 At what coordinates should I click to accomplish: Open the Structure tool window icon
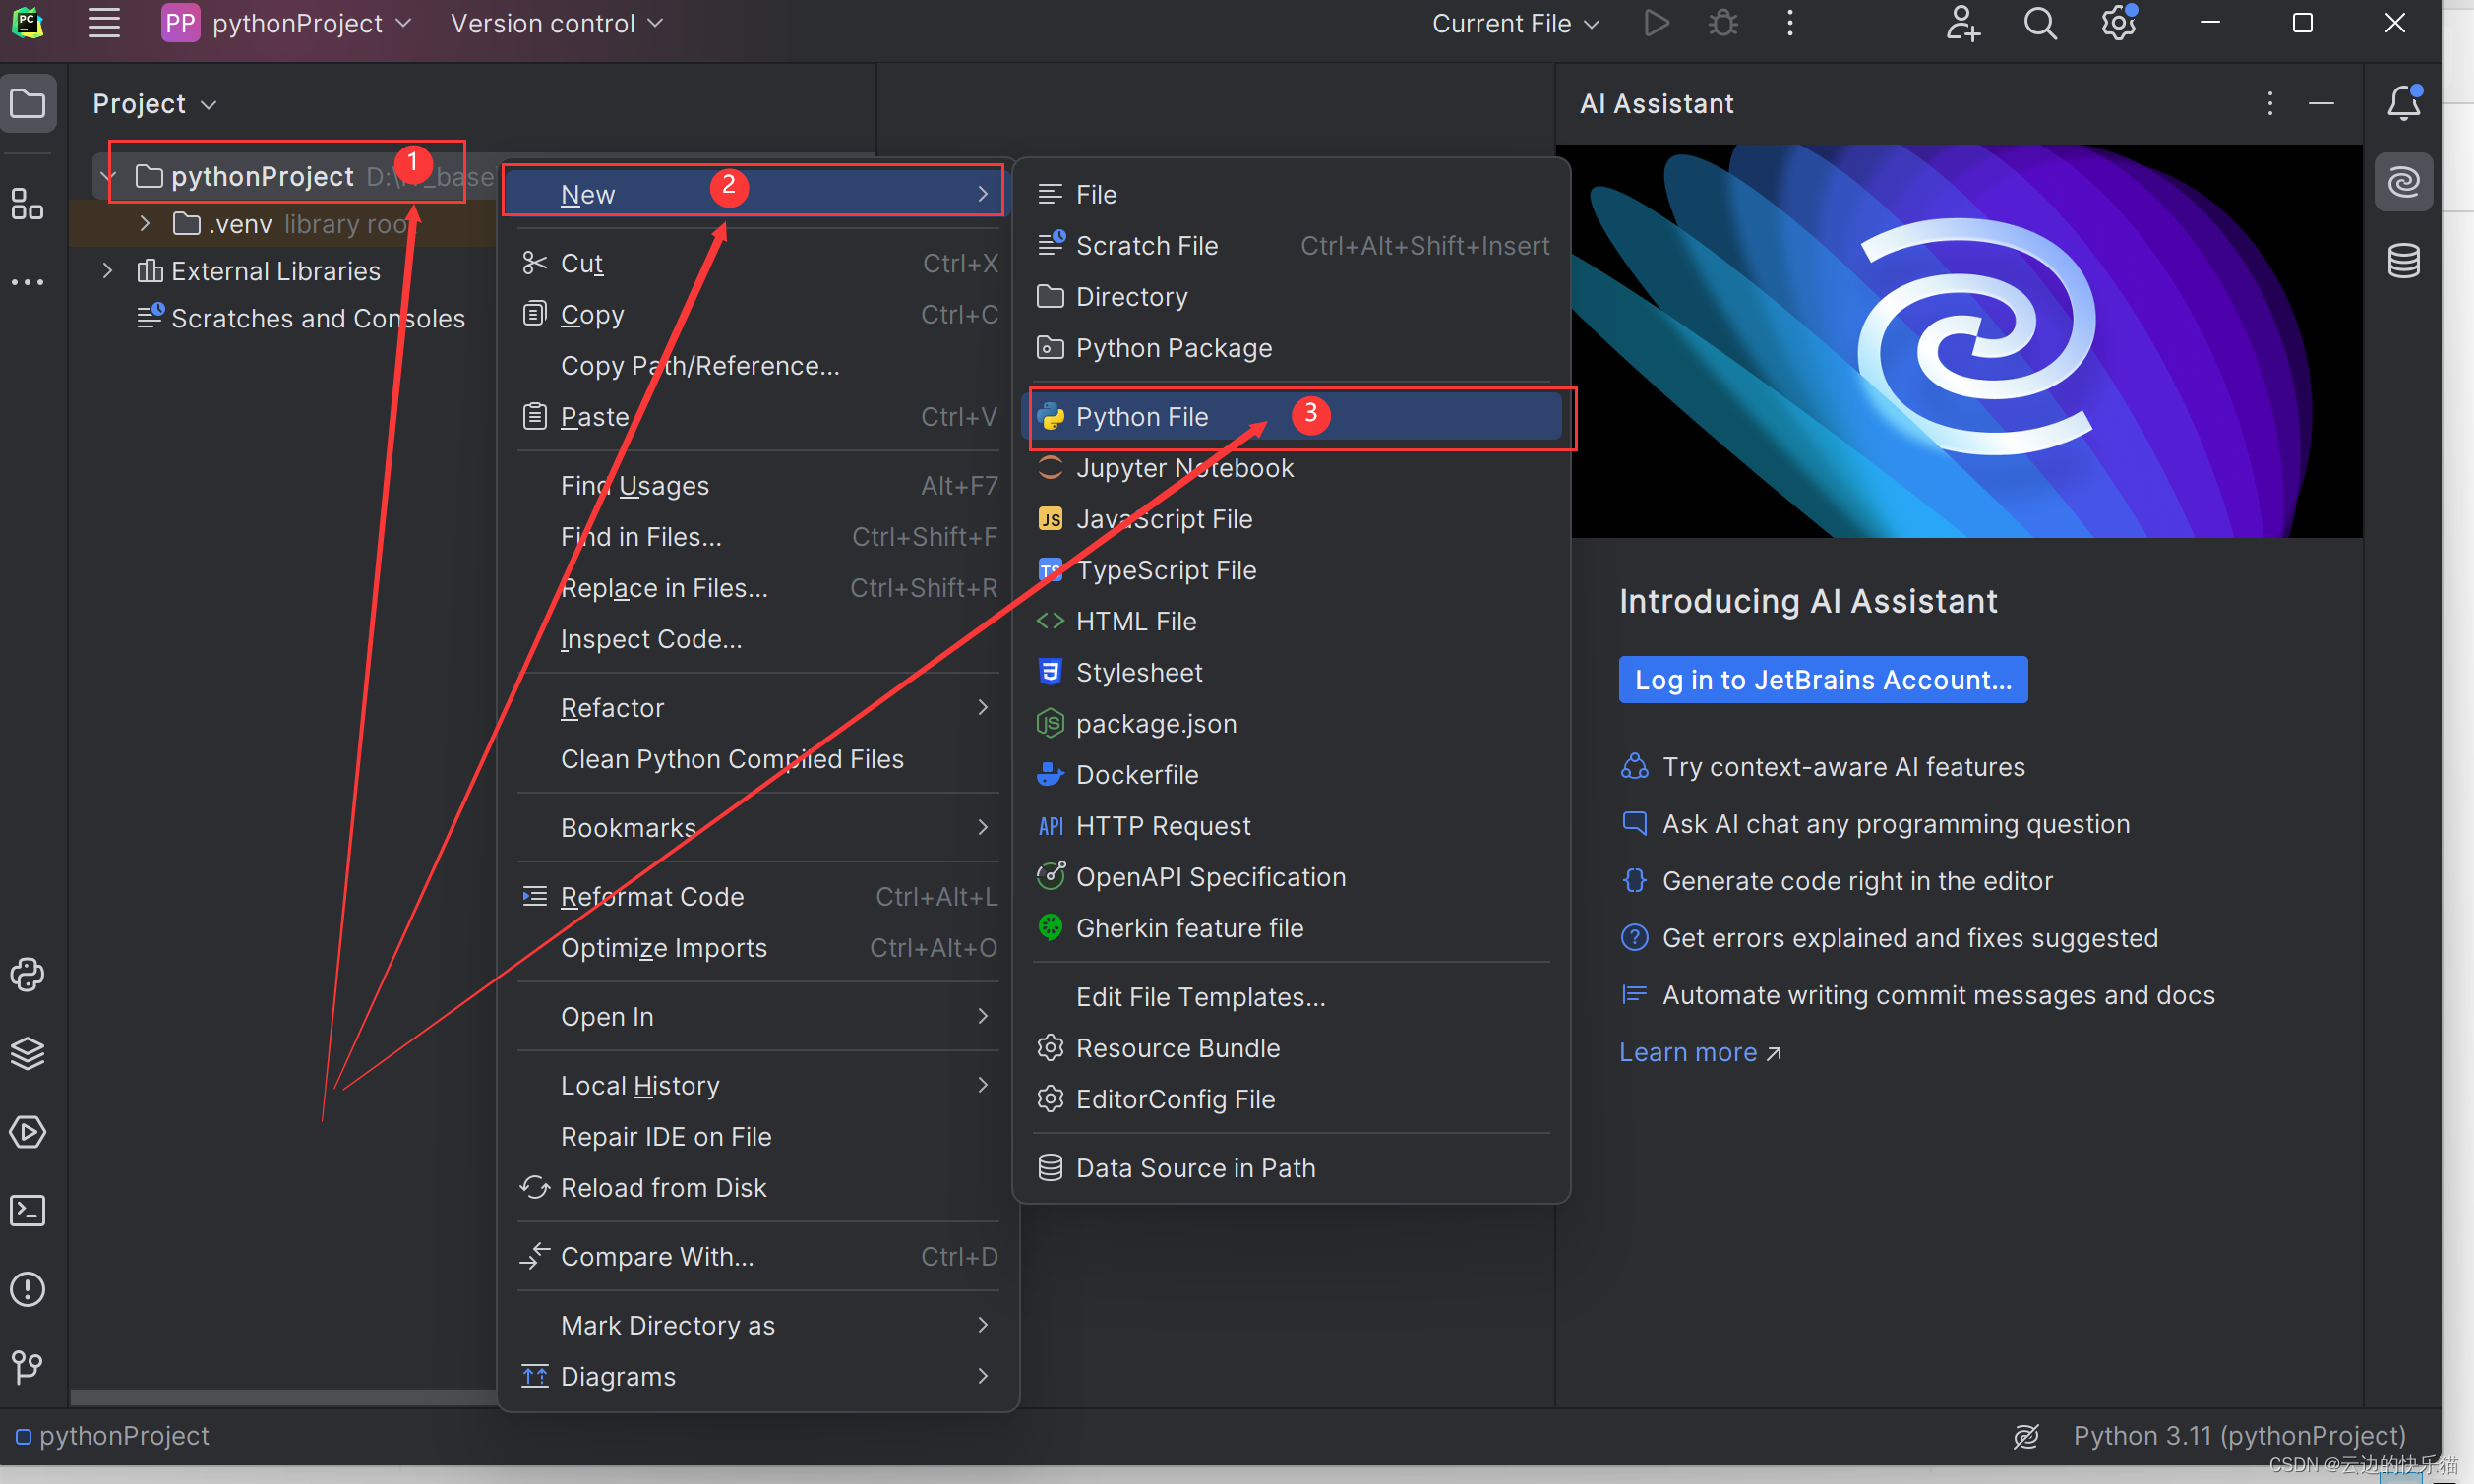pos(27,204)
